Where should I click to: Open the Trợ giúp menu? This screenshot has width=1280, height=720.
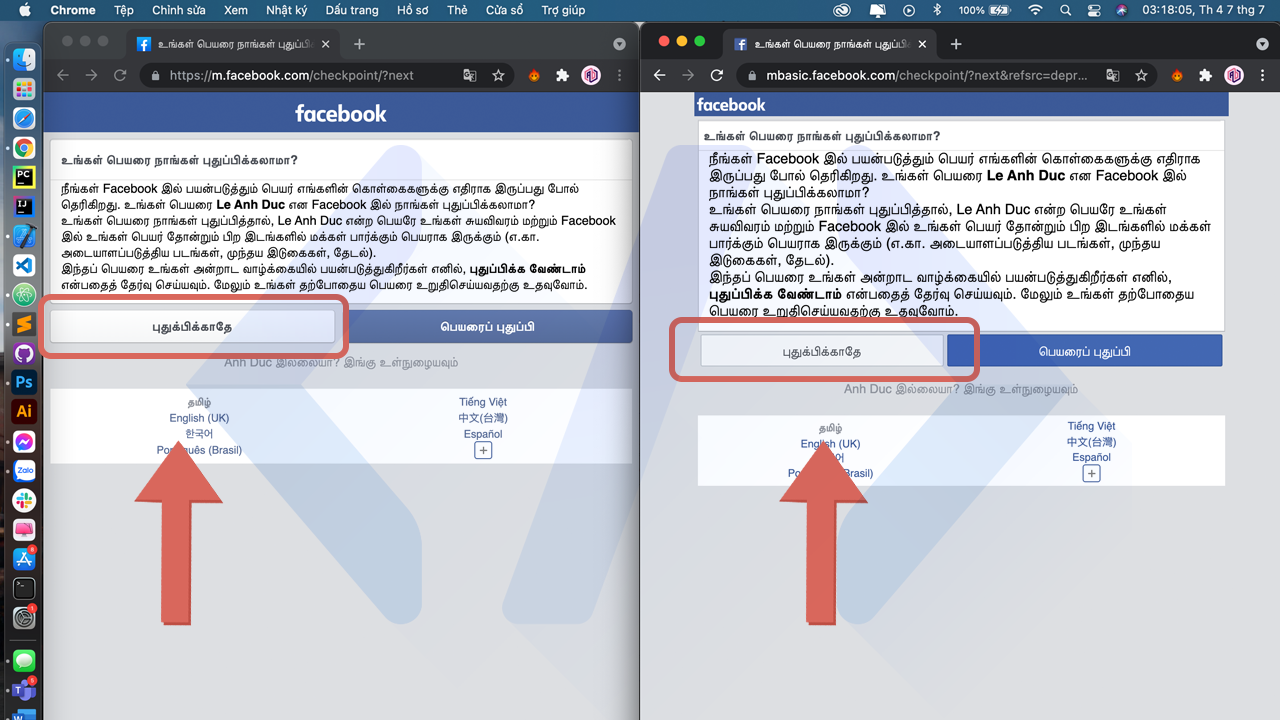564,10
